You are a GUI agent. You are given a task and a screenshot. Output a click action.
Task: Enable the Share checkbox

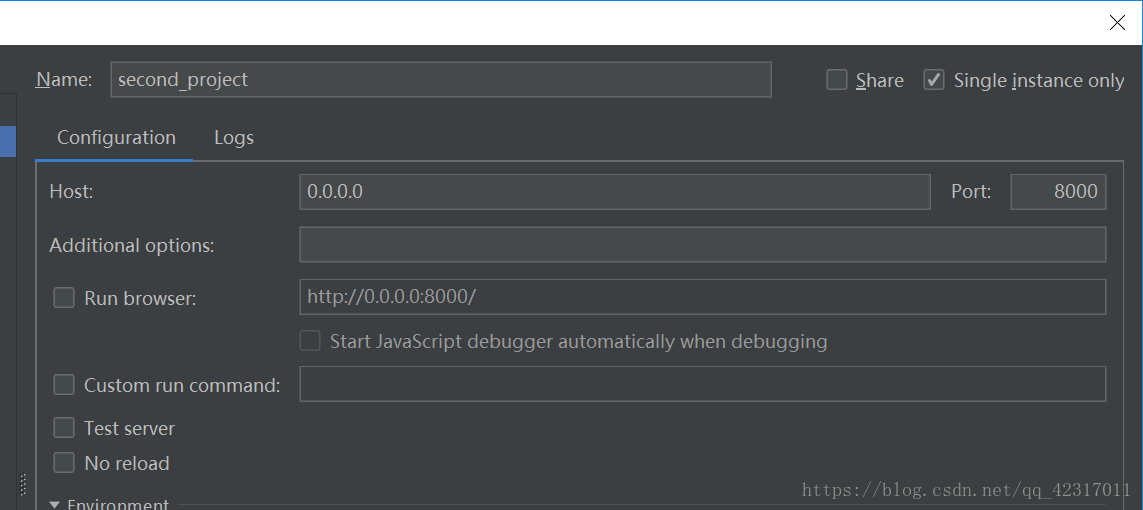[x=836, y=79]
